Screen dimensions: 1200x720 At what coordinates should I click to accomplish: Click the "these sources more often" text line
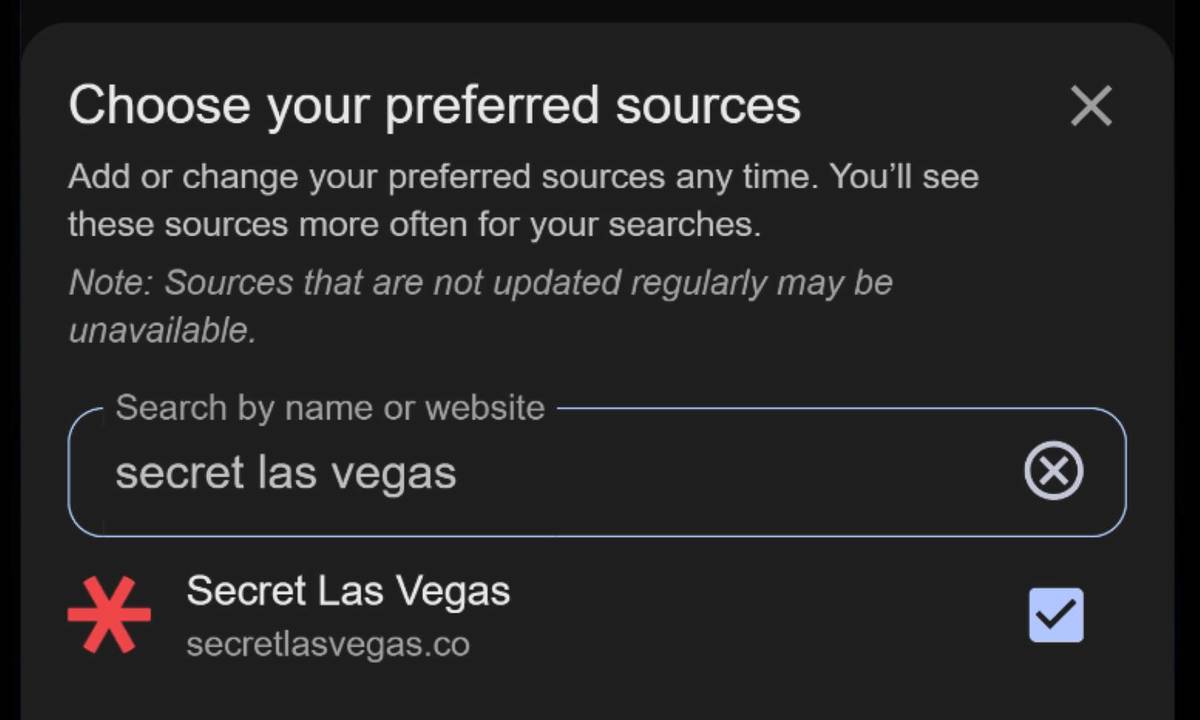coord(414,225)
